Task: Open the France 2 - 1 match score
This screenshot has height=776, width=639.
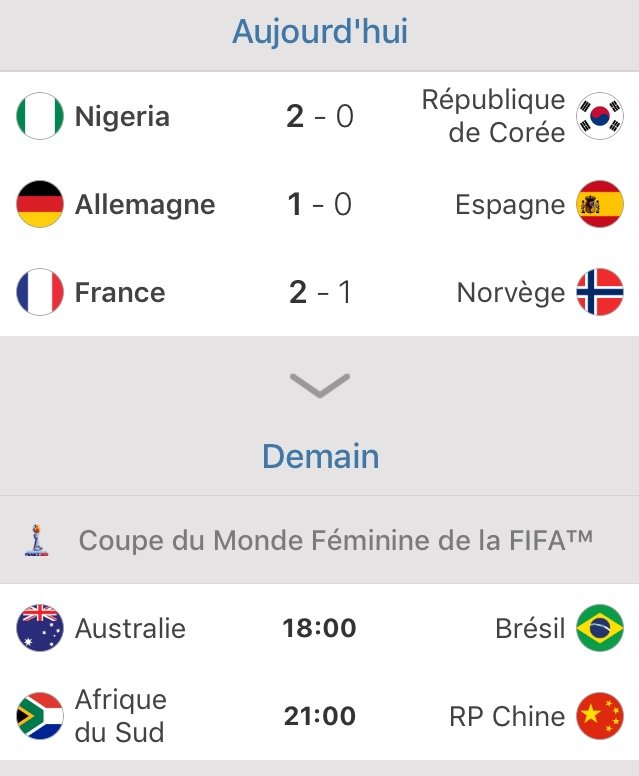Action: click(319, 293)
